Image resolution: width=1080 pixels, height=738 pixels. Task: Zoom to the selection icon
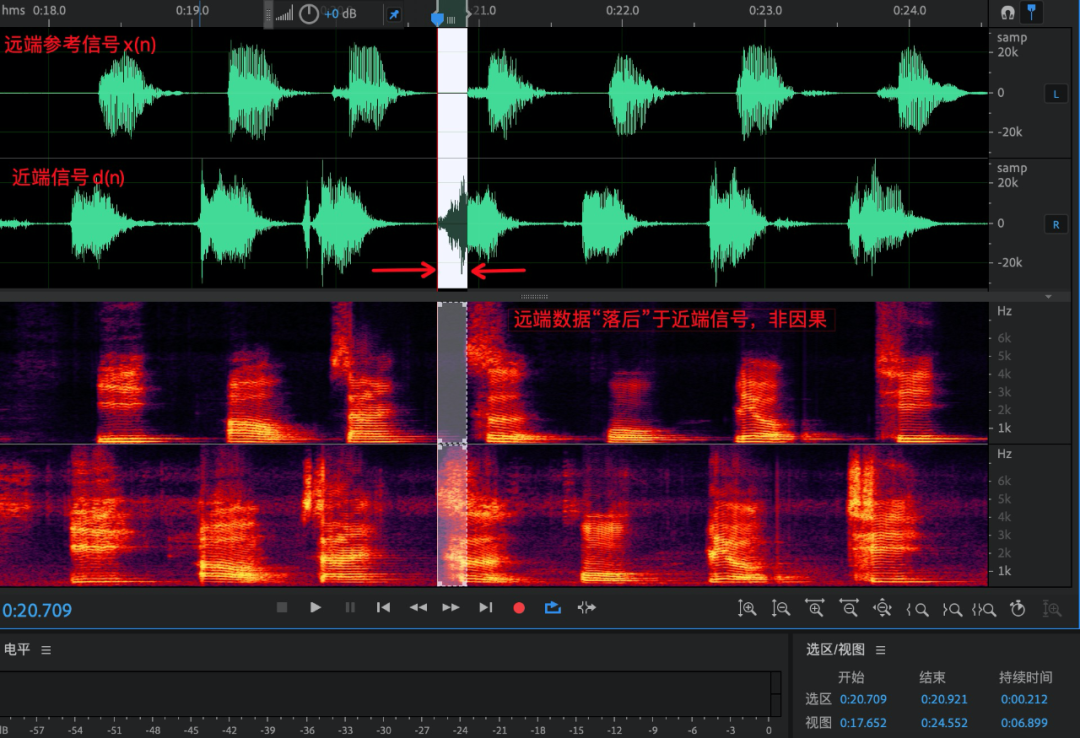coord(984,607)
